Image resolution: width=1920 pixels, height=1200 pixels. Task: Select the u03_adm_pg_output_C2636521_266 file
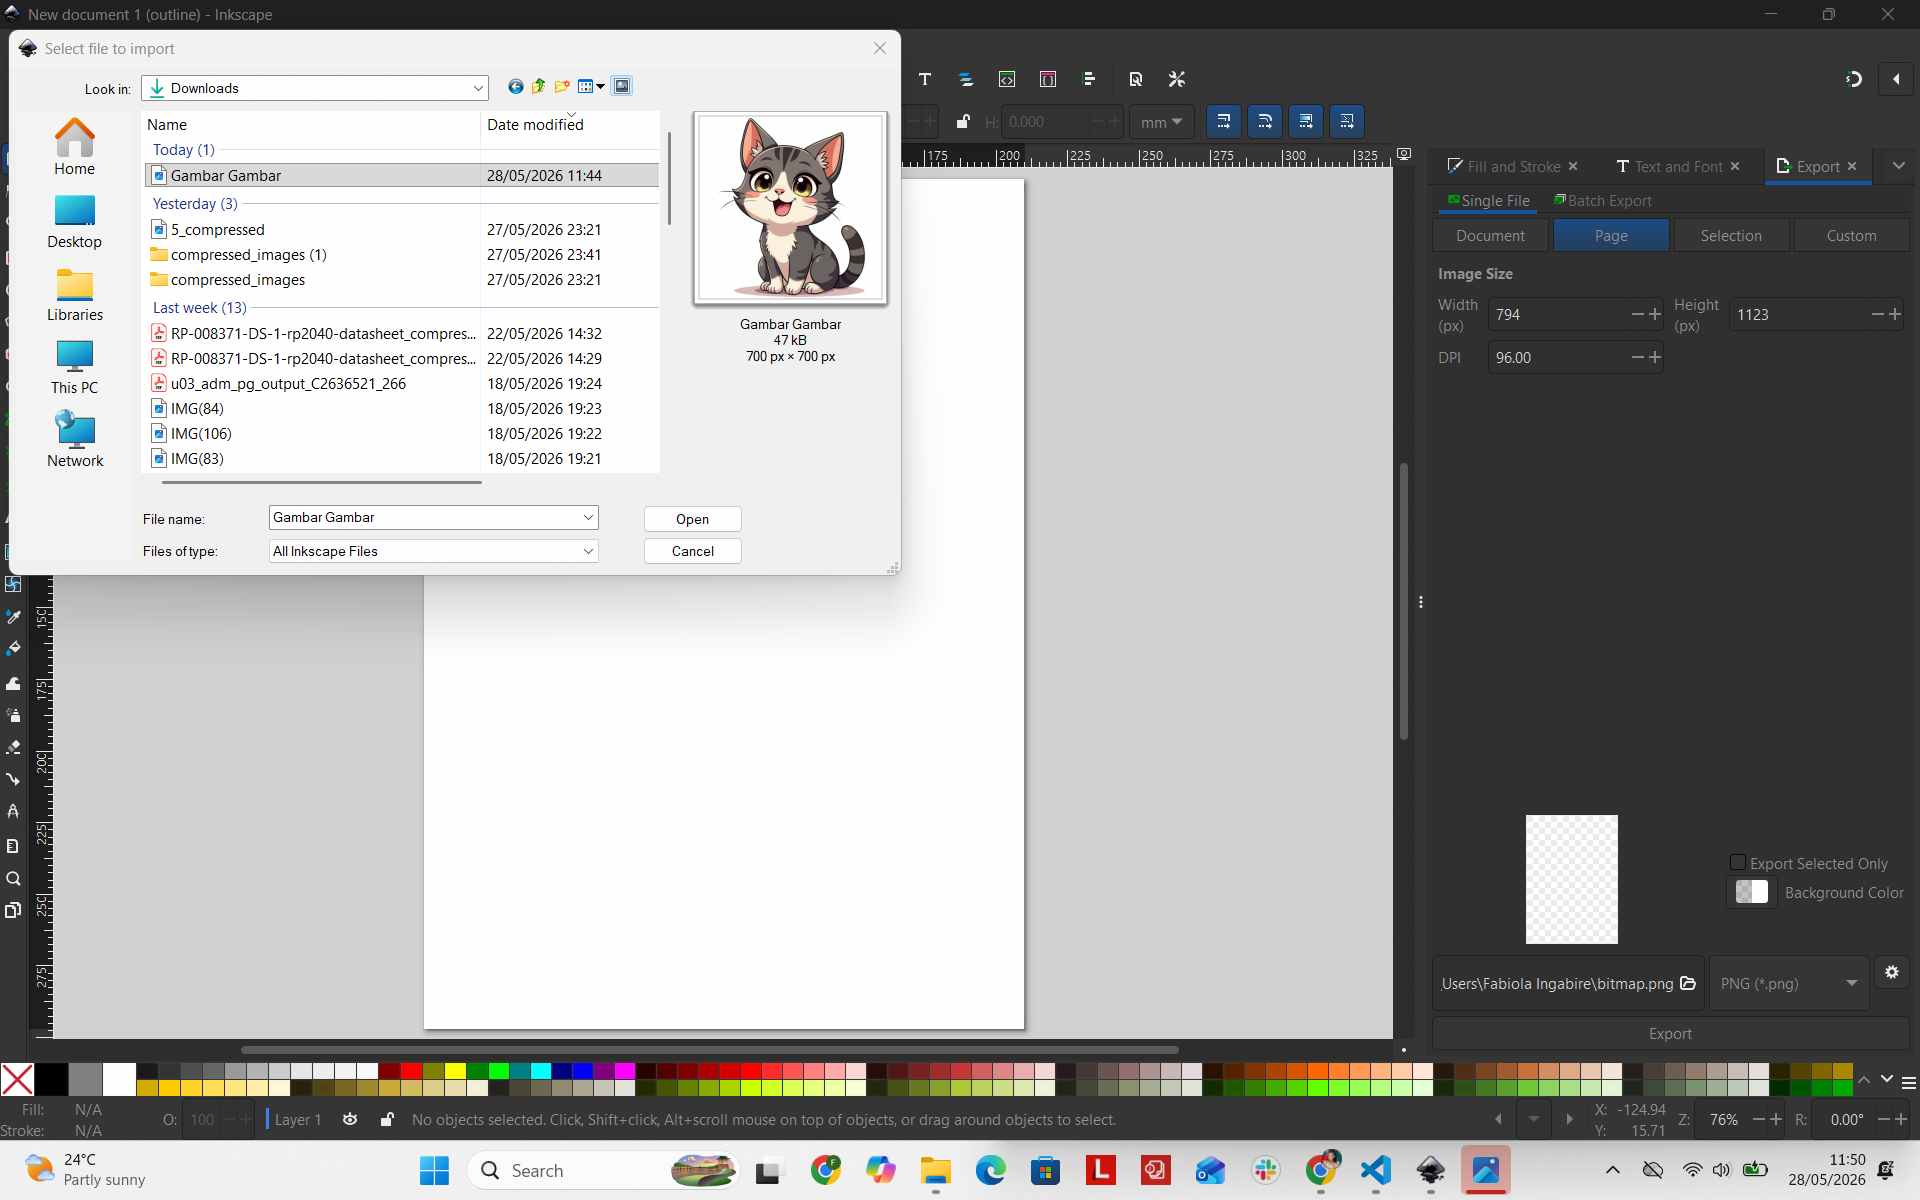click(402, 383)
